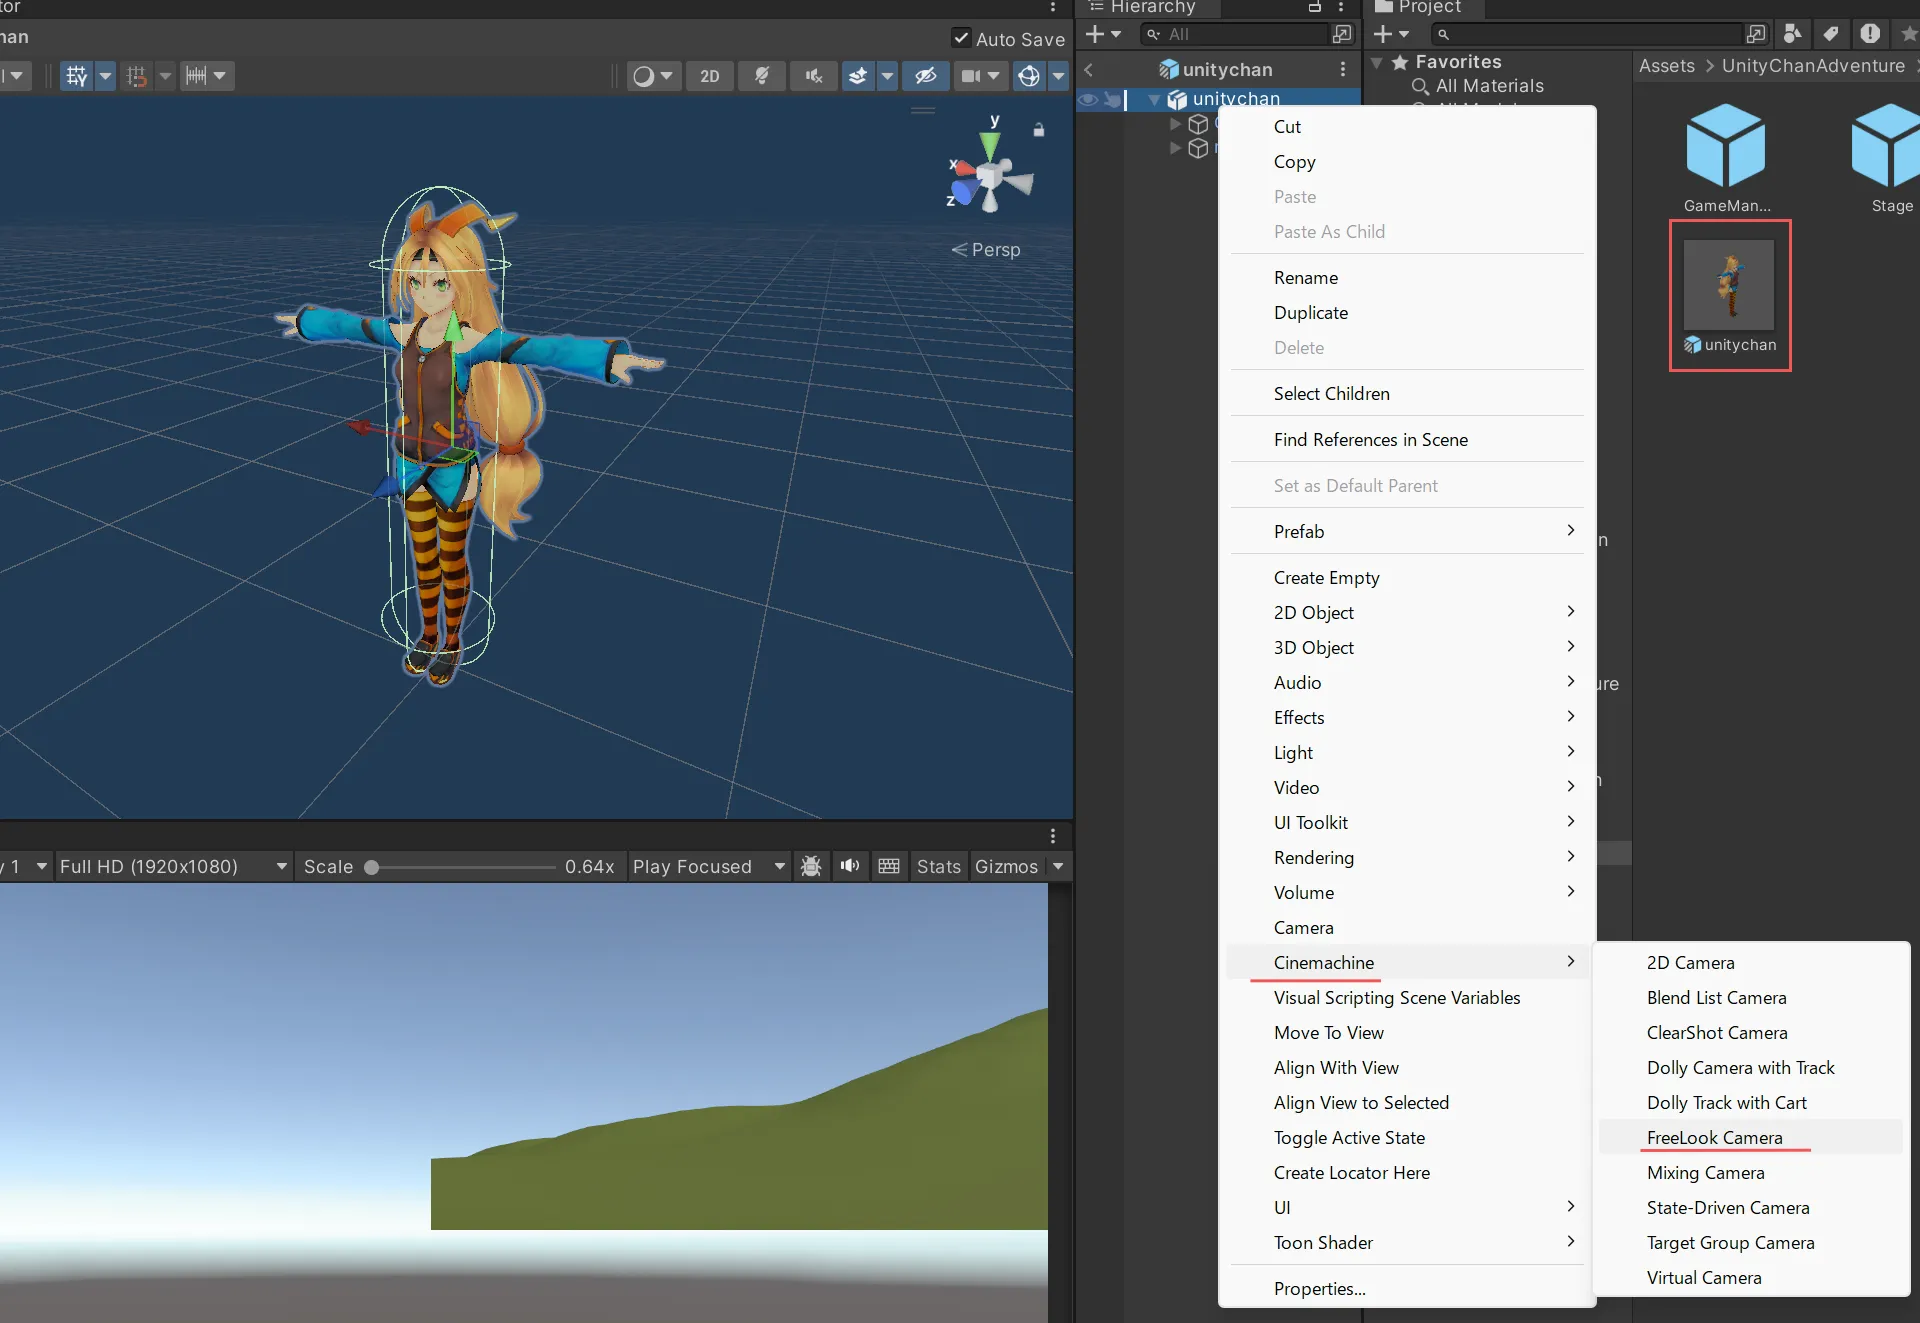Open the Play Focused dropdown
The width and height of the screenshot is (1920, 1323).
coord(709,866)
